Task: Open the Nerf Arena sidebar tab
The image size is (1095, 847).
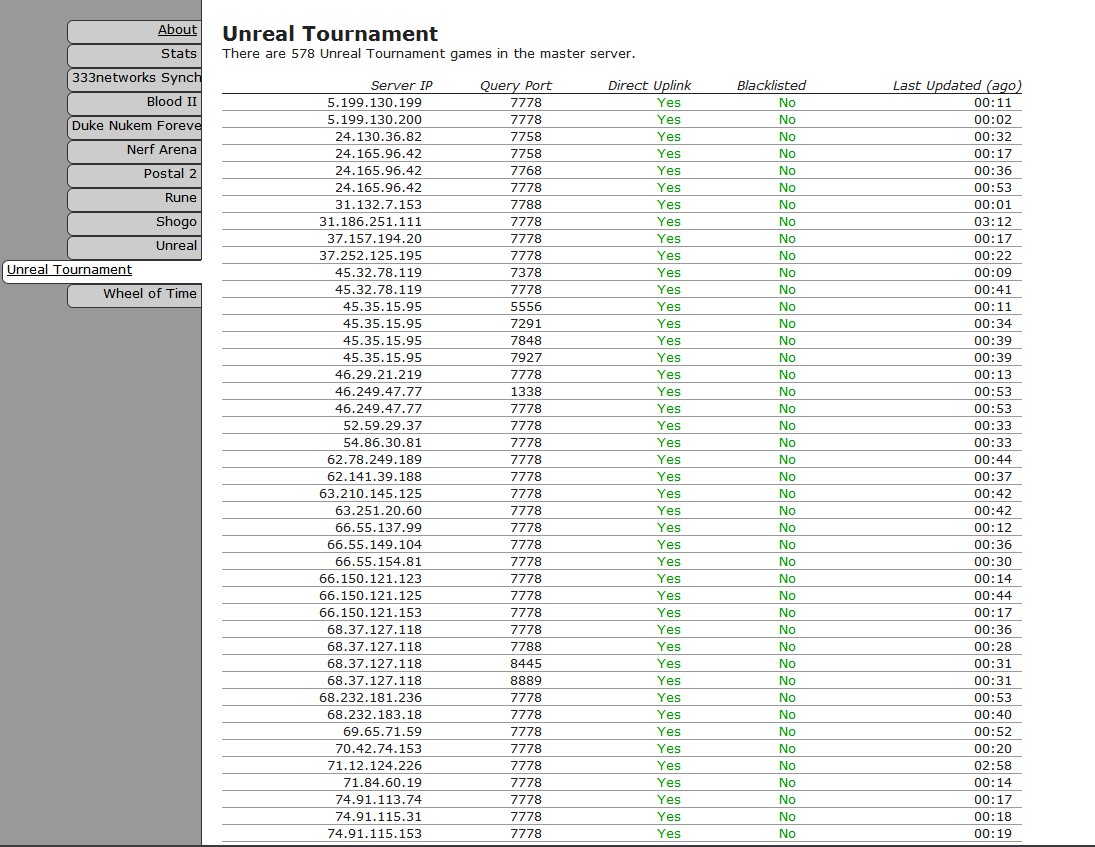Action: (135, 150)
